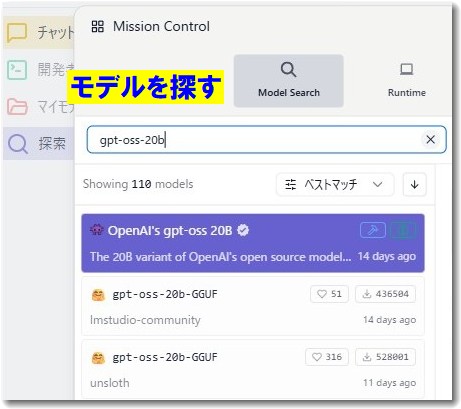The image size is (461, 409).
Task: Open the My Models folder icon
Action: pos(17,107)
